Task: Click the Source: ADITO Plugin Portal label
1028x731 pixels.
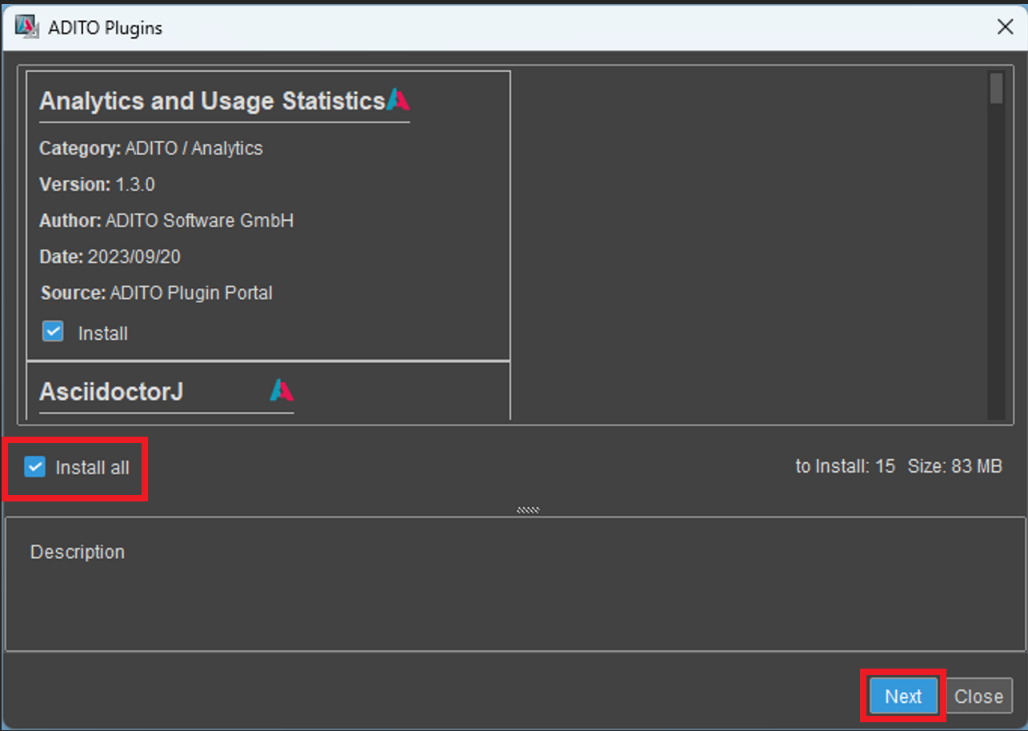Action: [x=150, y=292]
